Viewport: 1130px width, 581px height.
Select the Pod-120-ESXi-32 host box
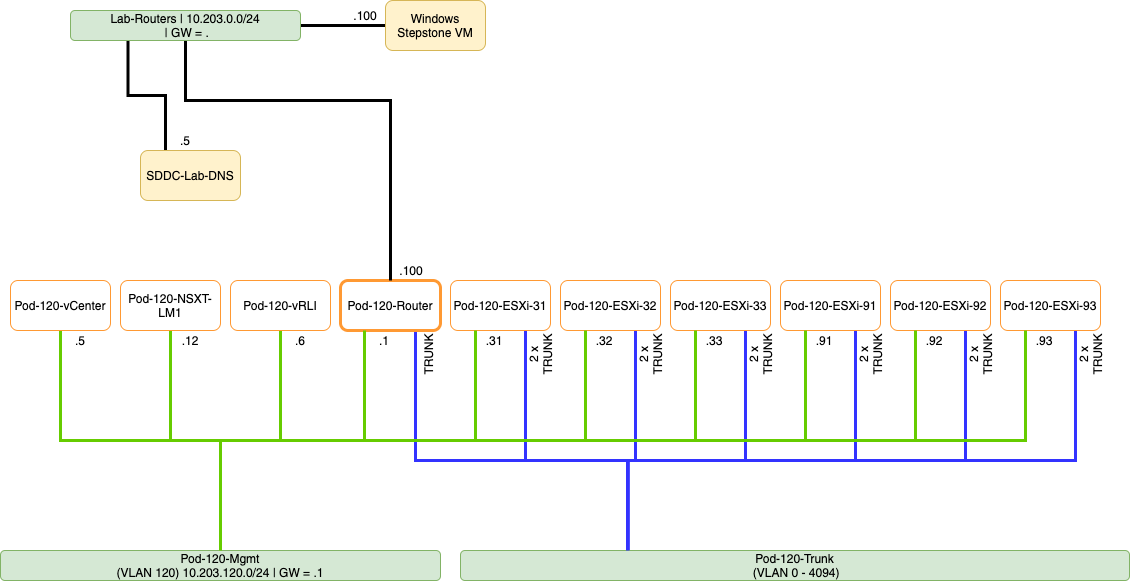[610, 305]
